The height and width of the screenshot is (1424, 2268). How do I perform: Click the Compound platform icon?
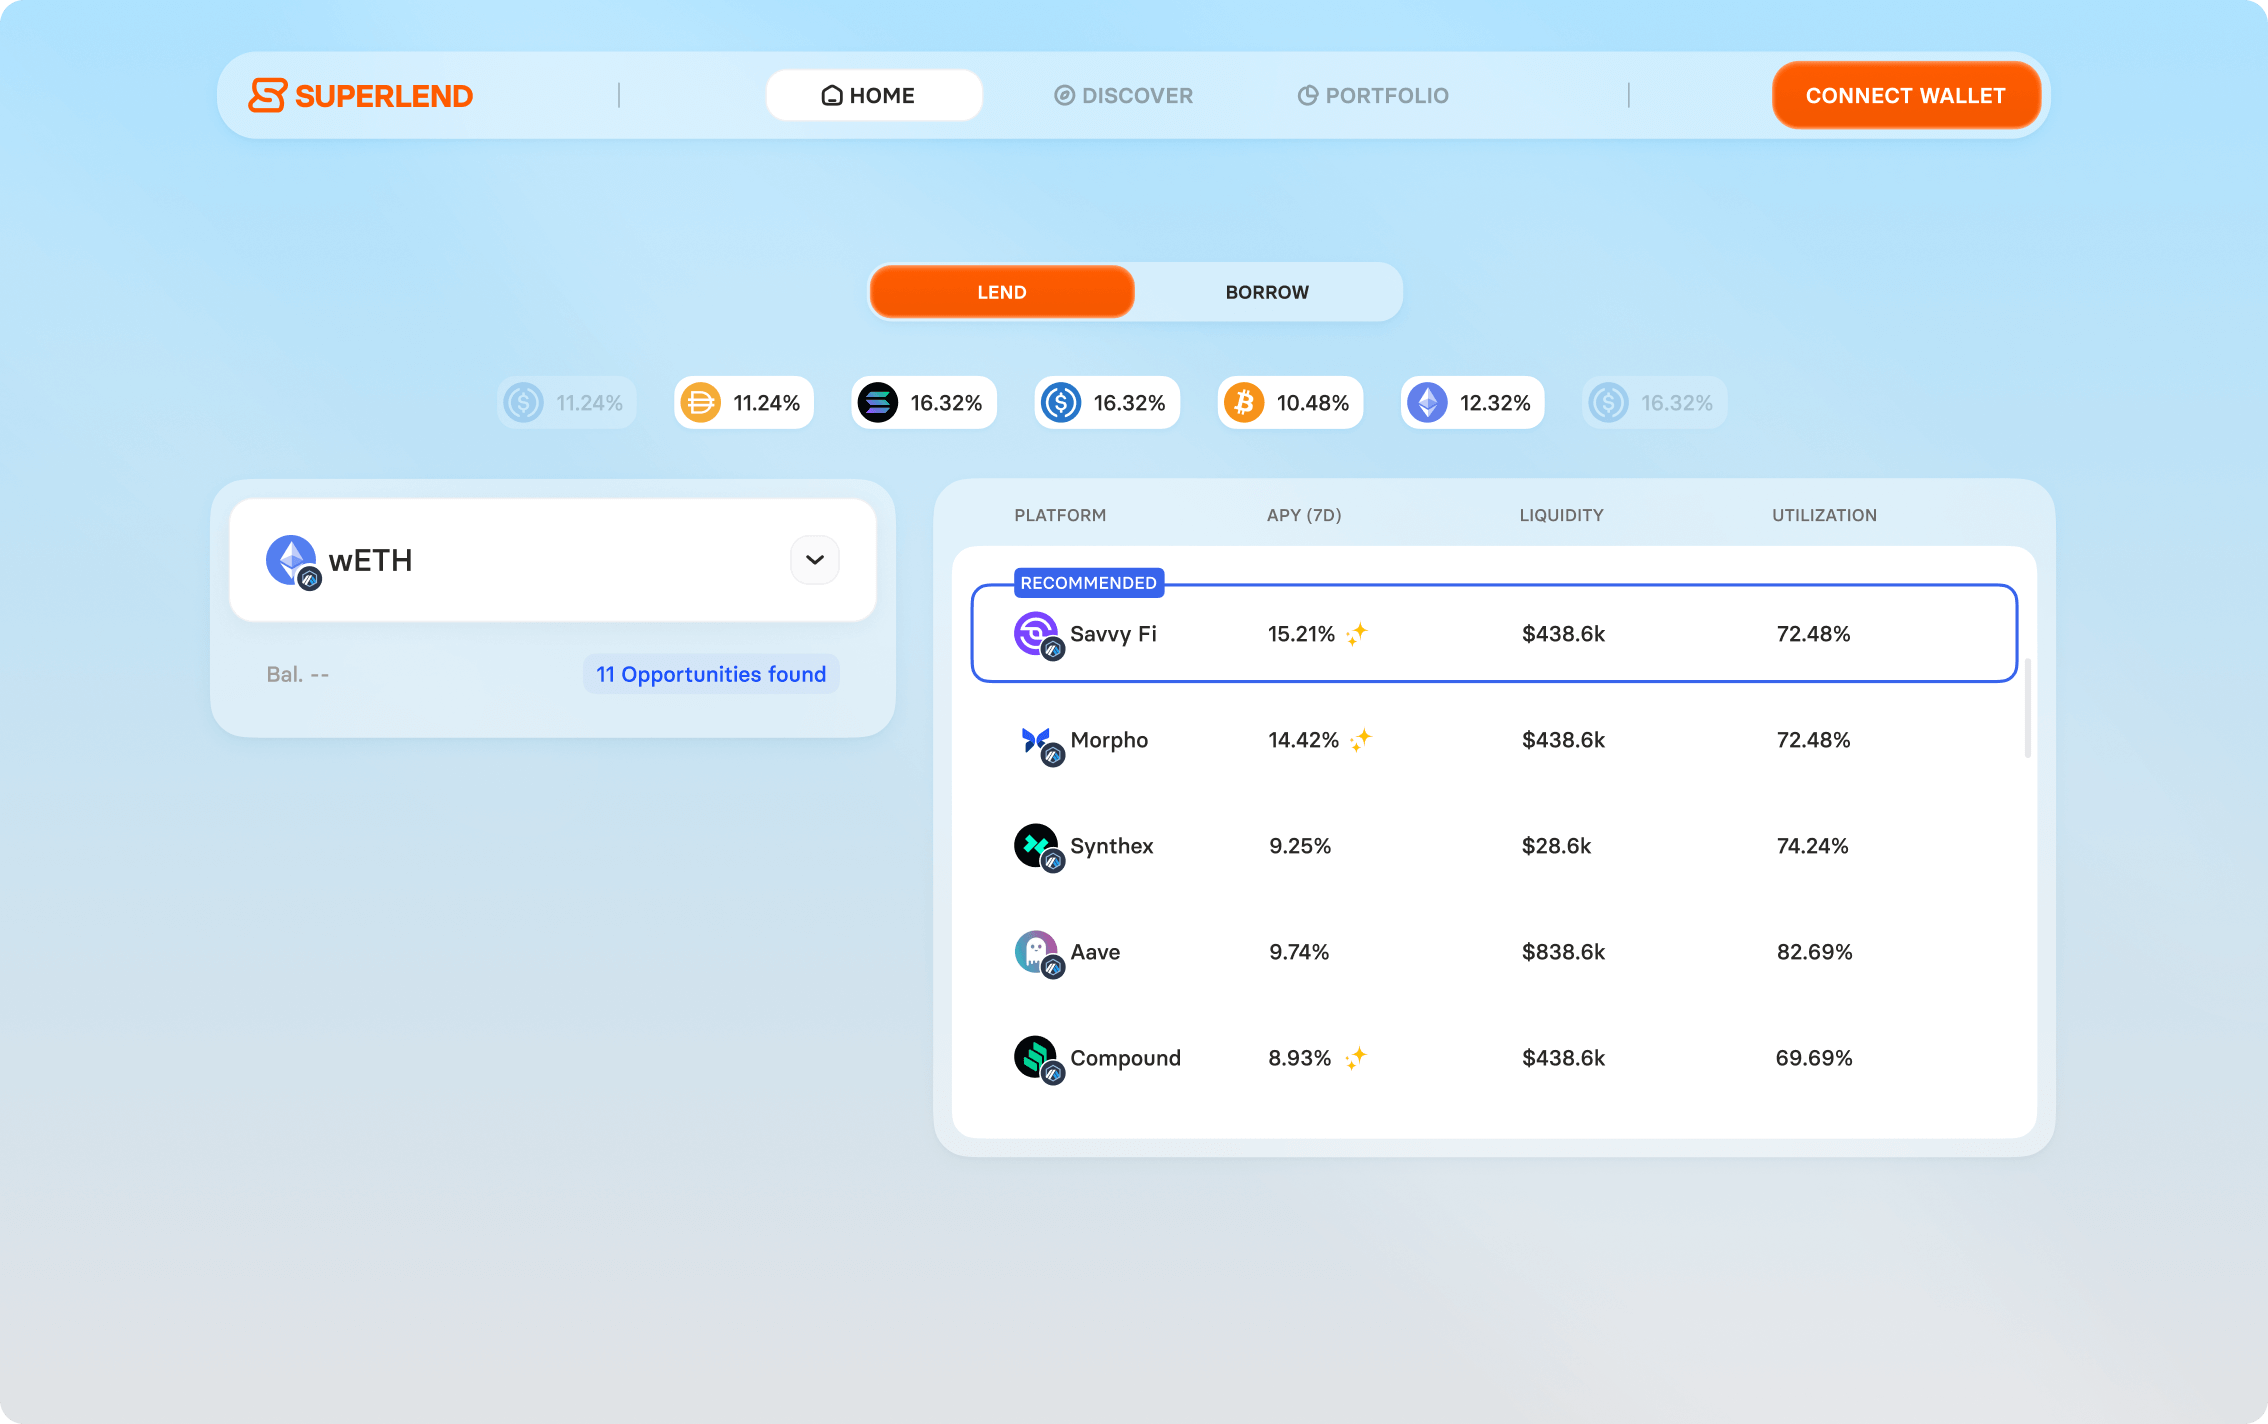pyautogui.click(x=1038, y=1059)
